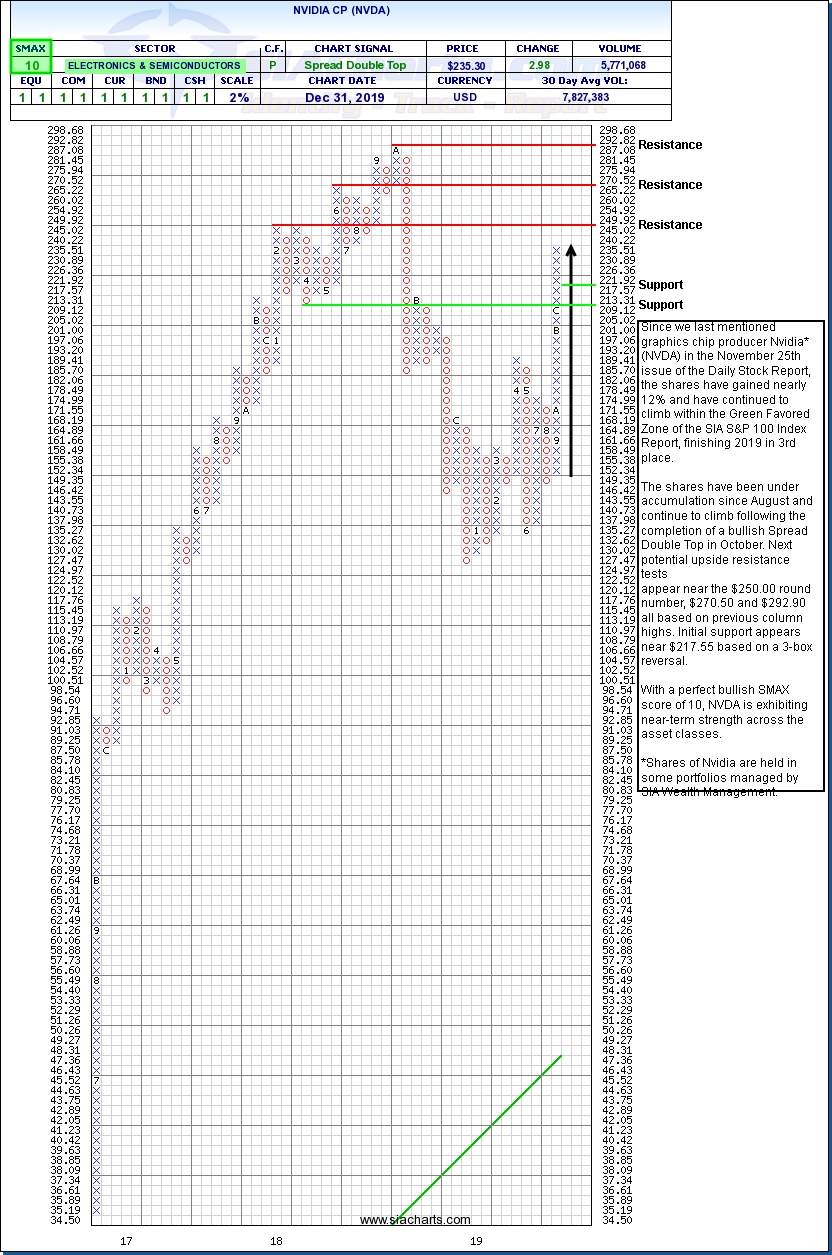Image resolution: width=832 pixels, height=1255 pixels.
Task: Click the $235.30 price value
Action: pos(465,65)
